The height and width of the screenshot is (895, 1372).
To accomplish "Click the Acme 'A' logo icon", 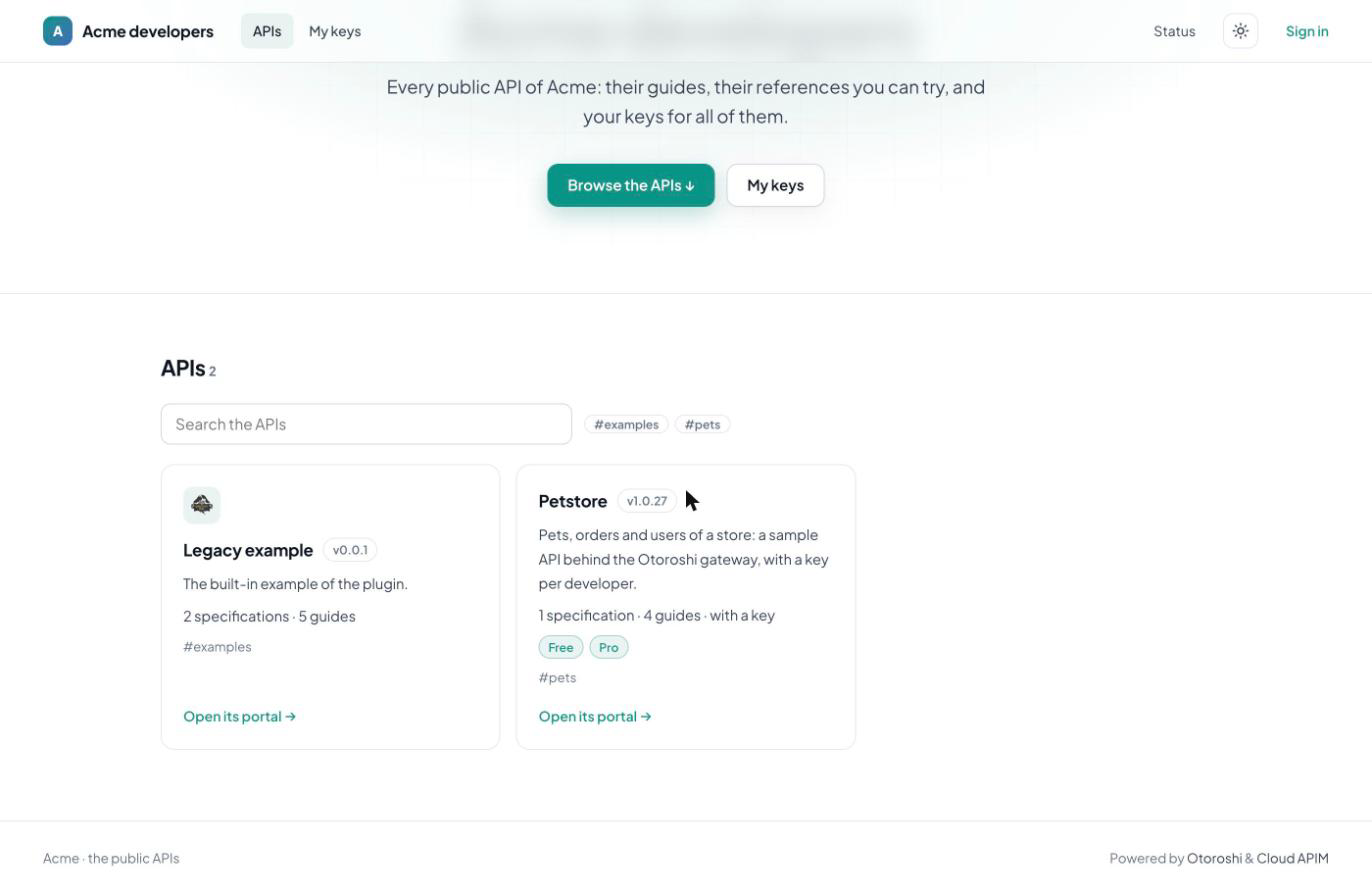I will tap(58, 31).
